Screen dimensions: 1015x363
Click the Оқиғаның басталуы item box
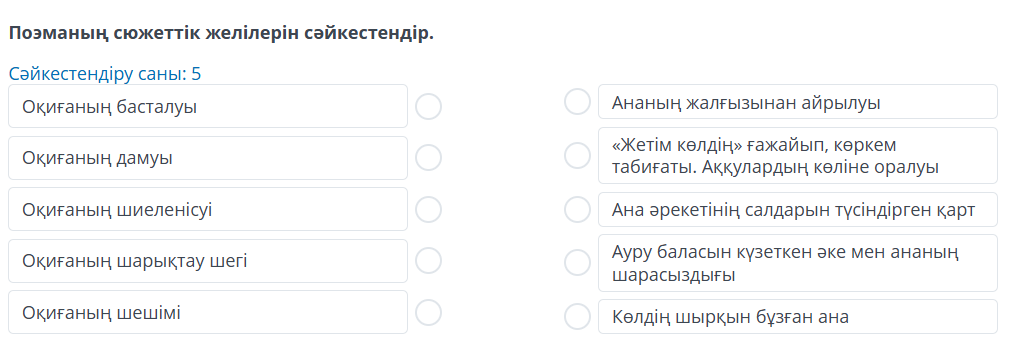click(x=208, y=106)
